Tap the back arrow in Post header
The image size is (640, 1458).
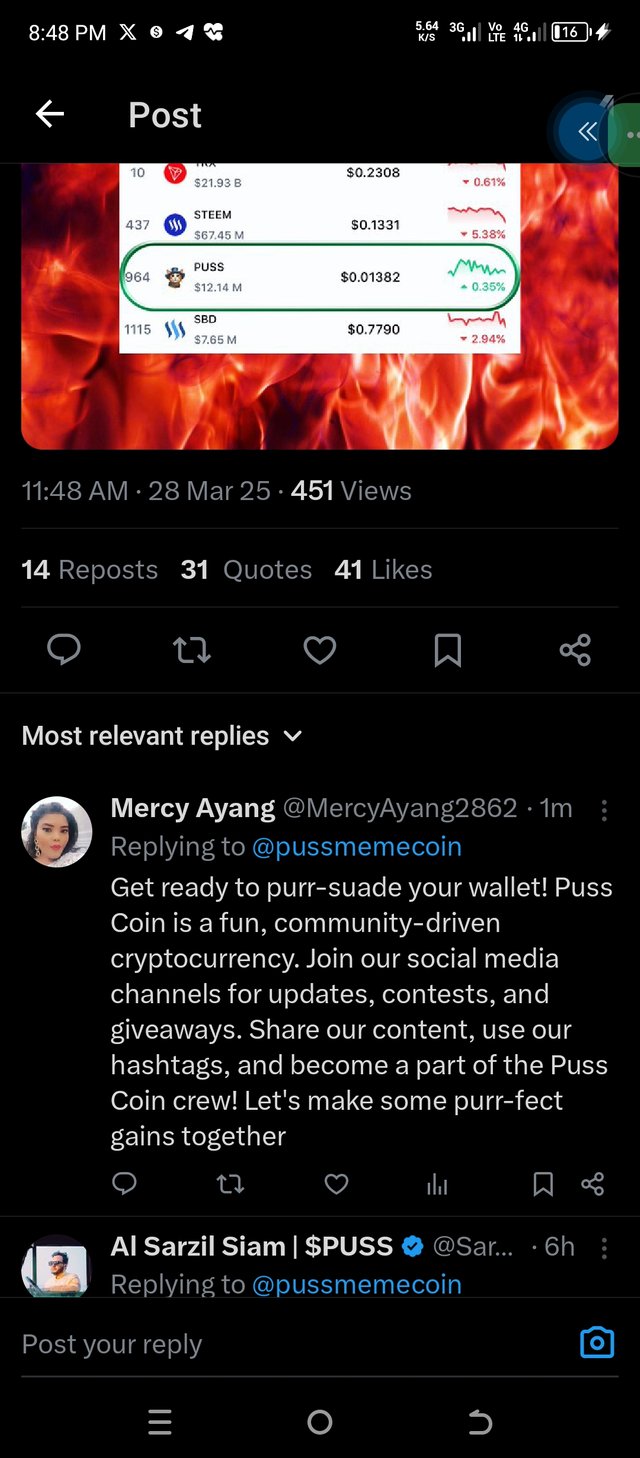(x=50, y=115)
